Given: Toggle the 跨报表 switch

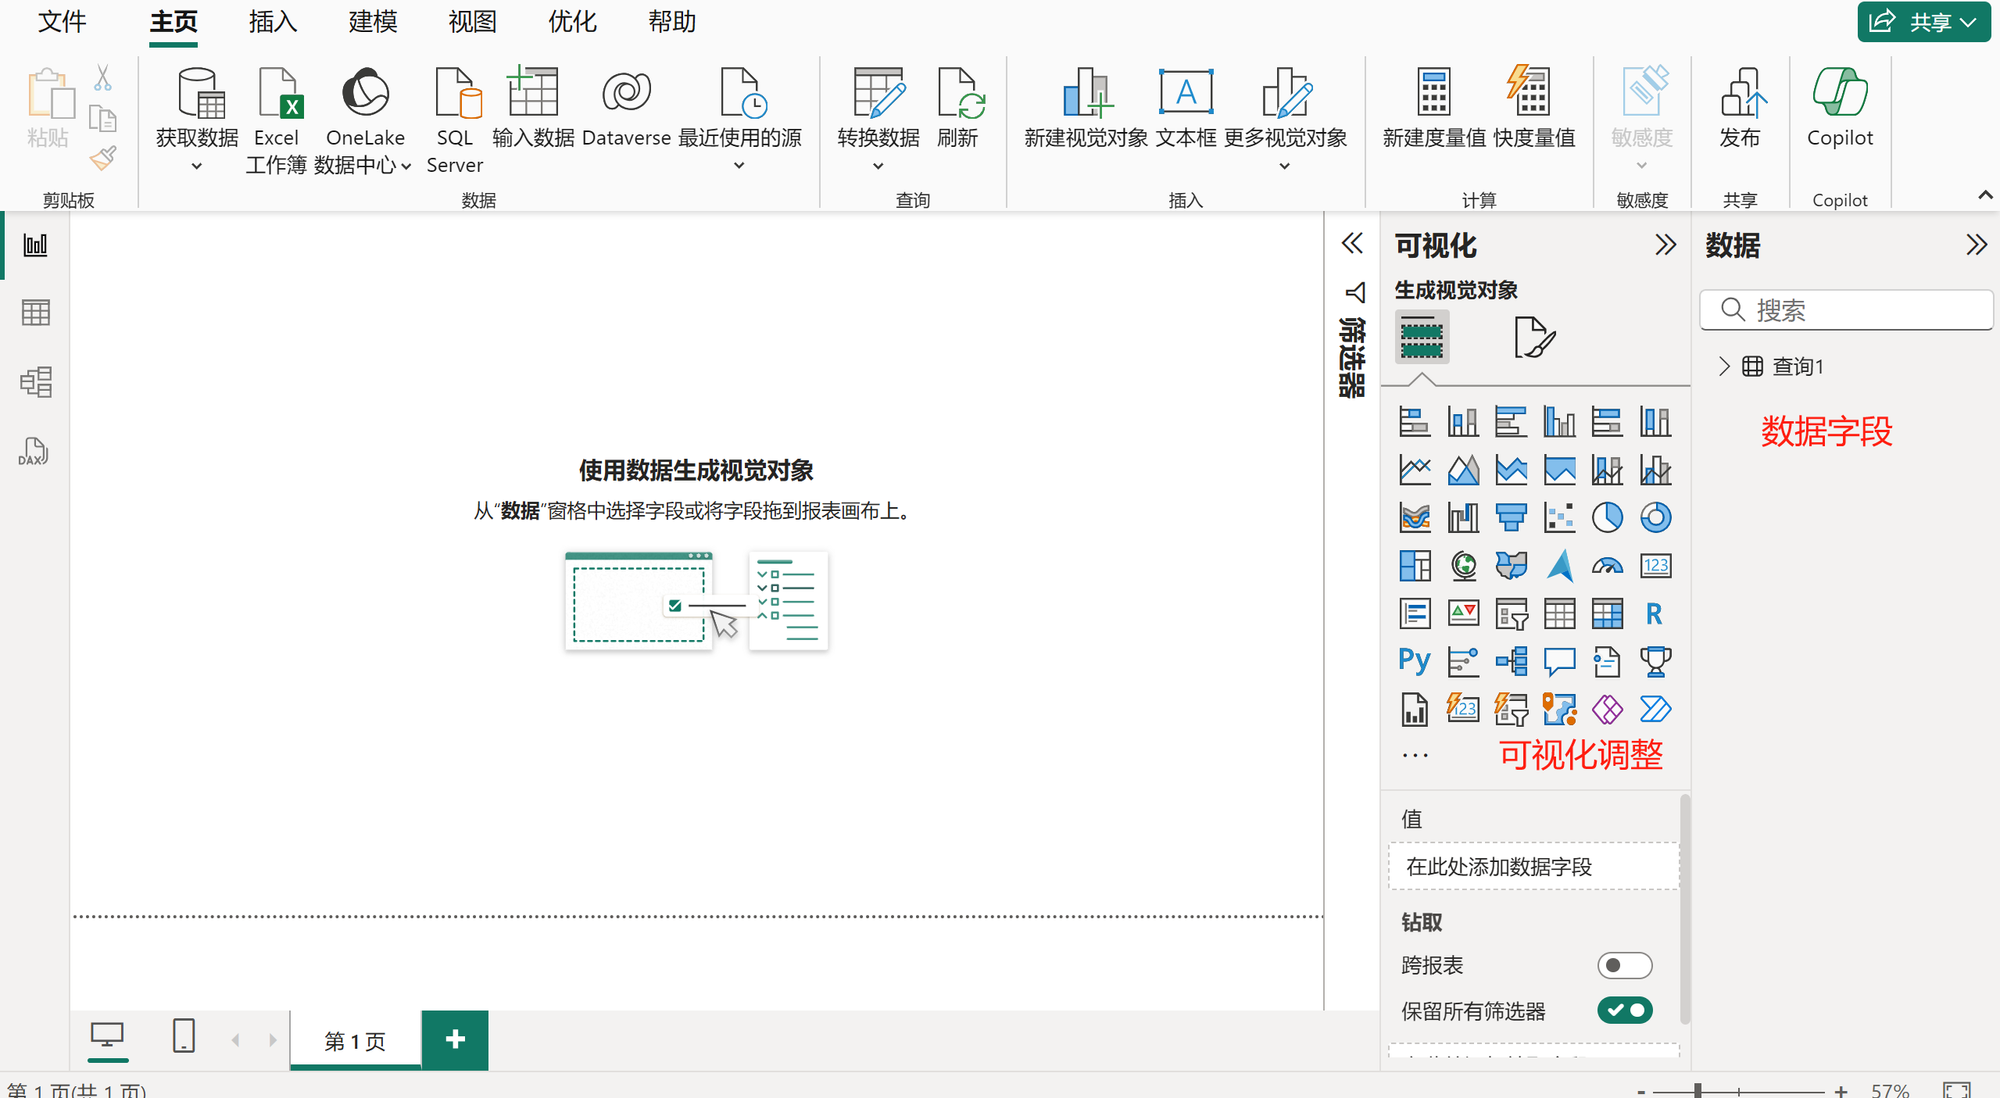Looking at the screenshot, I should click(1625, 965).
